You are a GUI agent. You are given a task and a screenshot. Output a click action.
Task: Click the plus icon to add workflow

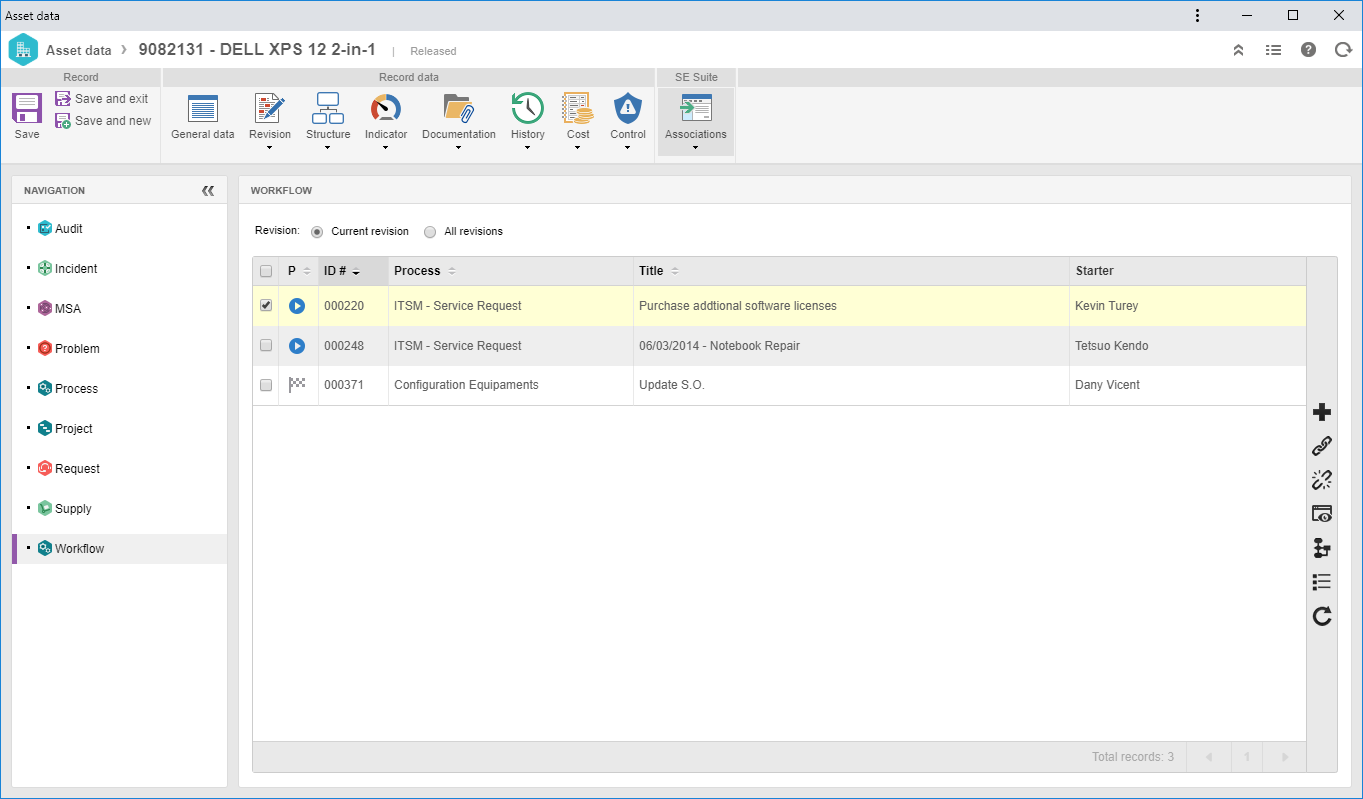(1322, 412)
